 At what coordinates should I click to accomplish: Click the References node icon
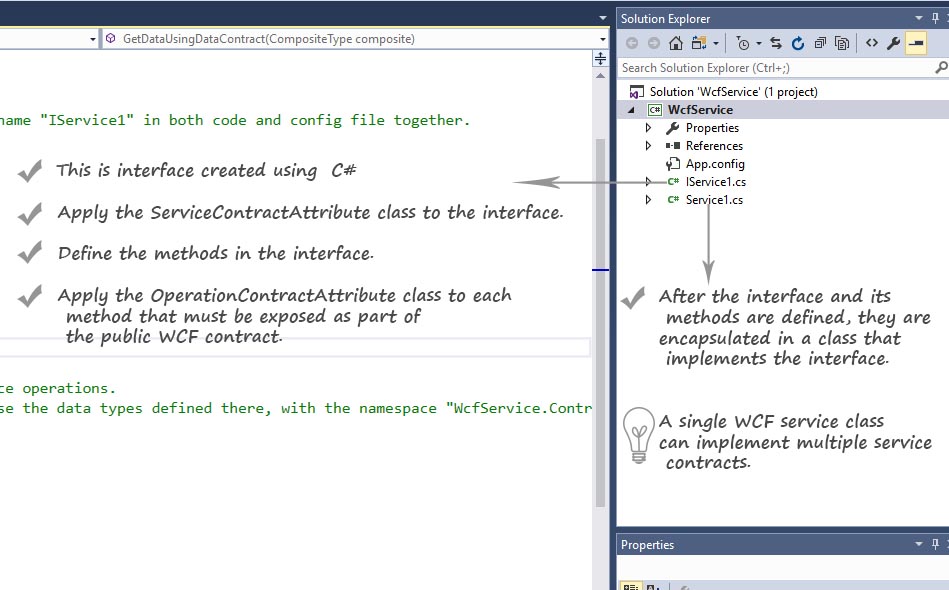click(x=672, y=146)
